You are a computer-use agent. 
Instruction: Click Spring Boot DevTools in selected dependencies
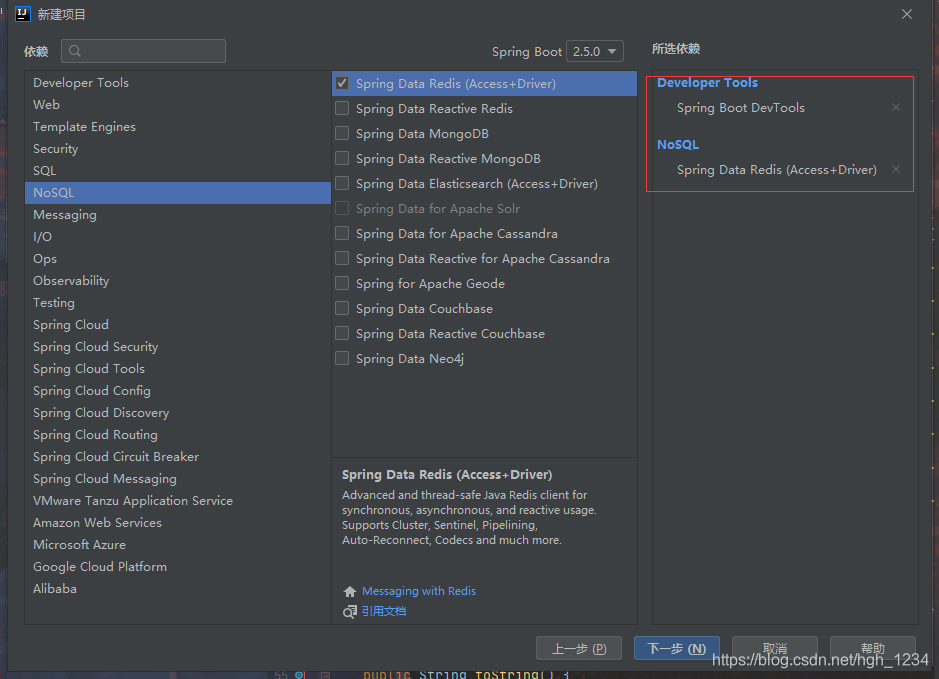(741, 108)
